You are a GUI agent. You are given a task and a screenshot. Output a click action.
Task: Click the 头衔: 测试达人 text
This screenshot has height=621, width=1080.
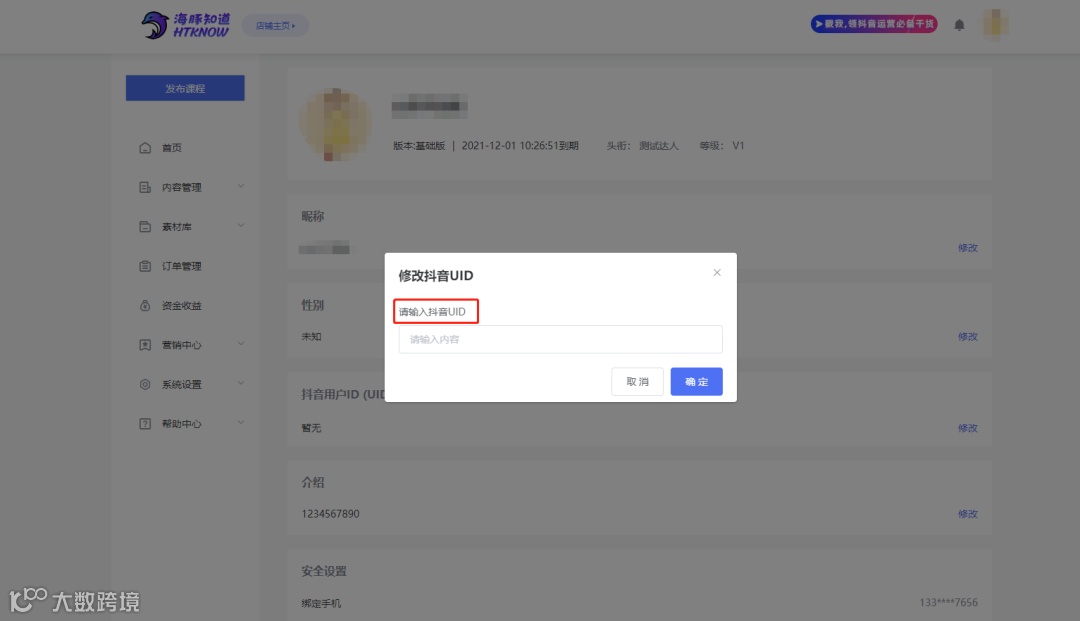click(642, 146)
